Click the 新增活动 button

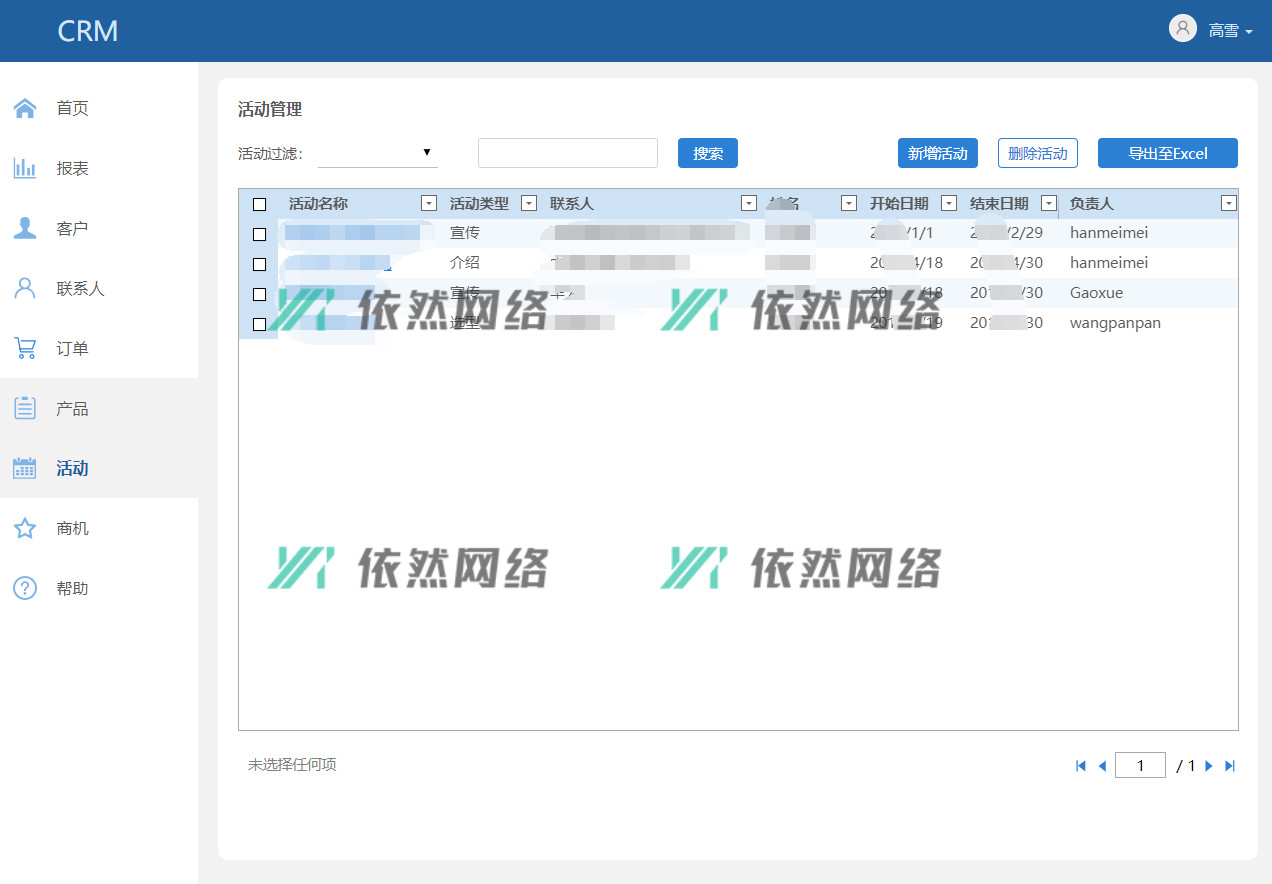(x=937, y=153)
